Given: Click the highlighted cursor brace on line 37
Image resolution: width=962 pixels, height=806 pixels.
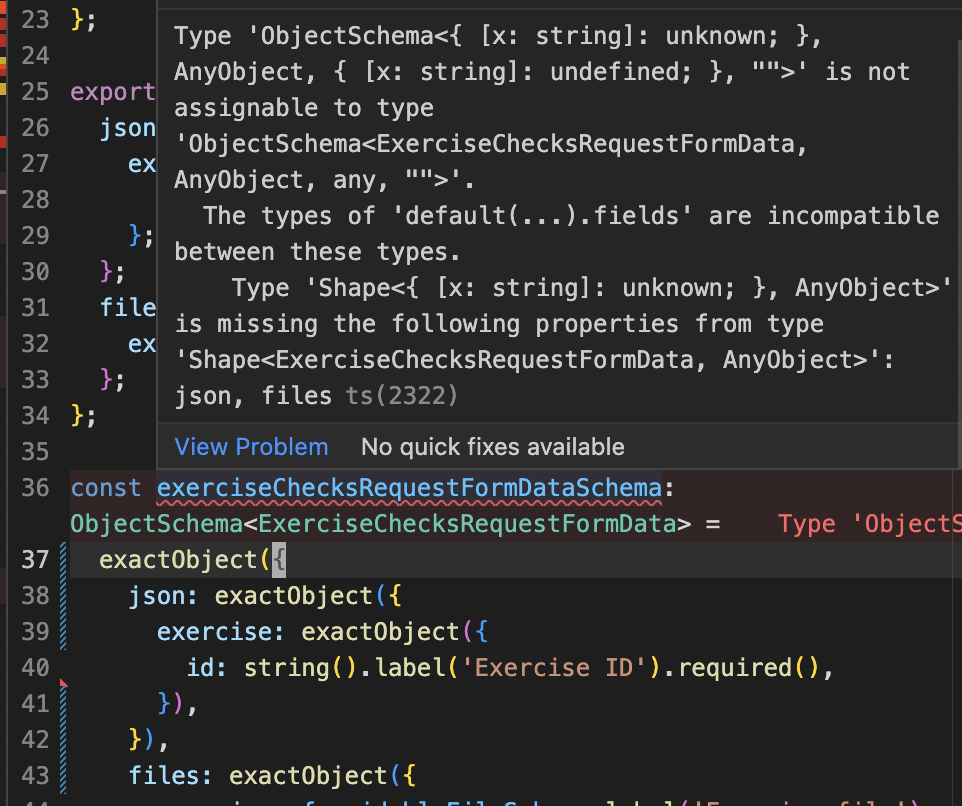Looking at the screenshot, I should (x=281, y=560).
